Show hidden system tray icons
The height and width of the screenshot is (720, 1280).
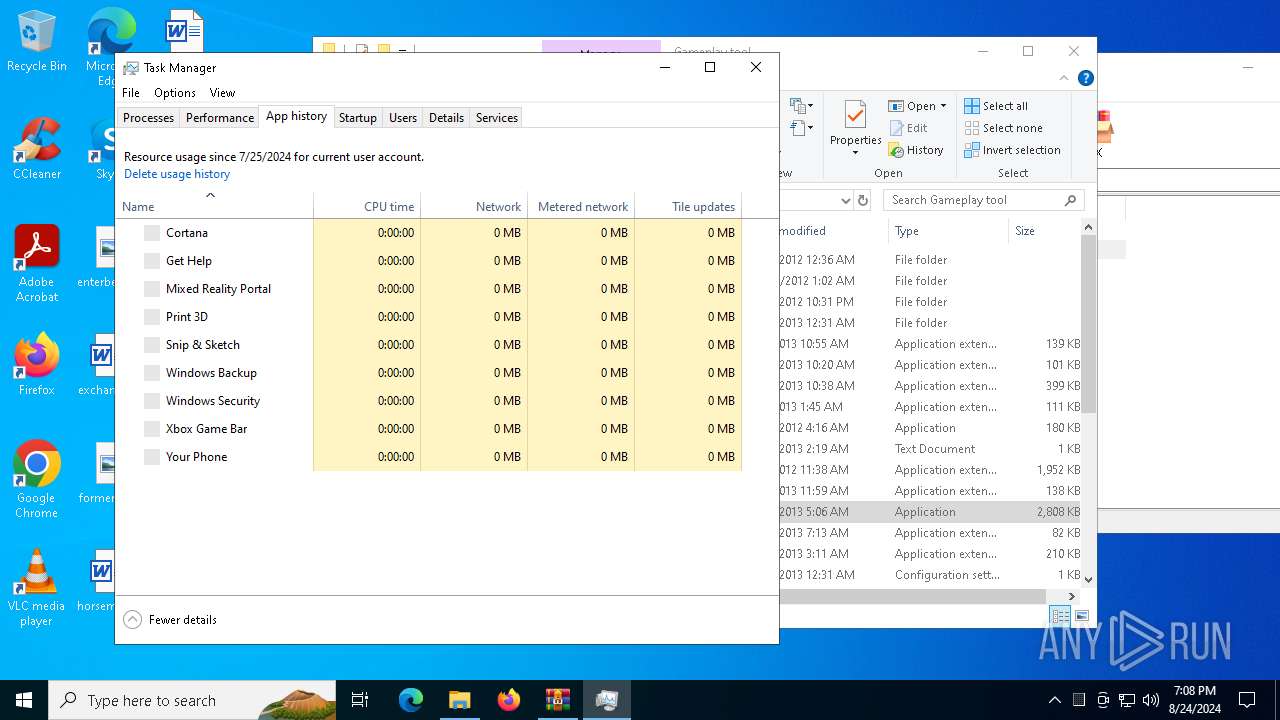point(1054,700)
